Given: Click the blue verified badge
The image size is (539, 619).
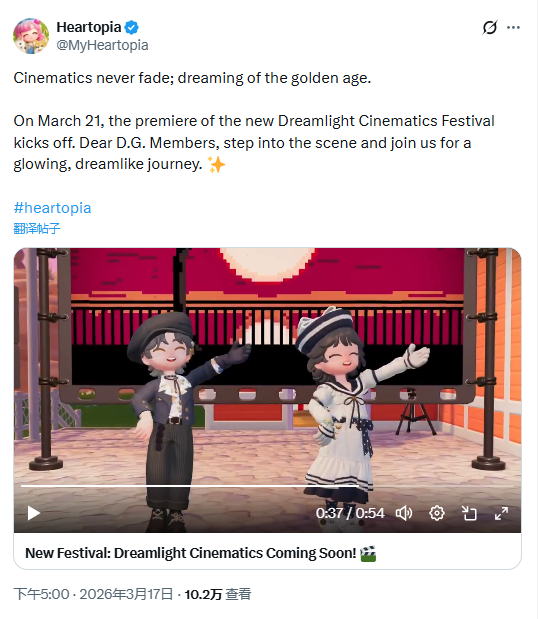Looking at the screenshot, I should (x=131, y=28).
